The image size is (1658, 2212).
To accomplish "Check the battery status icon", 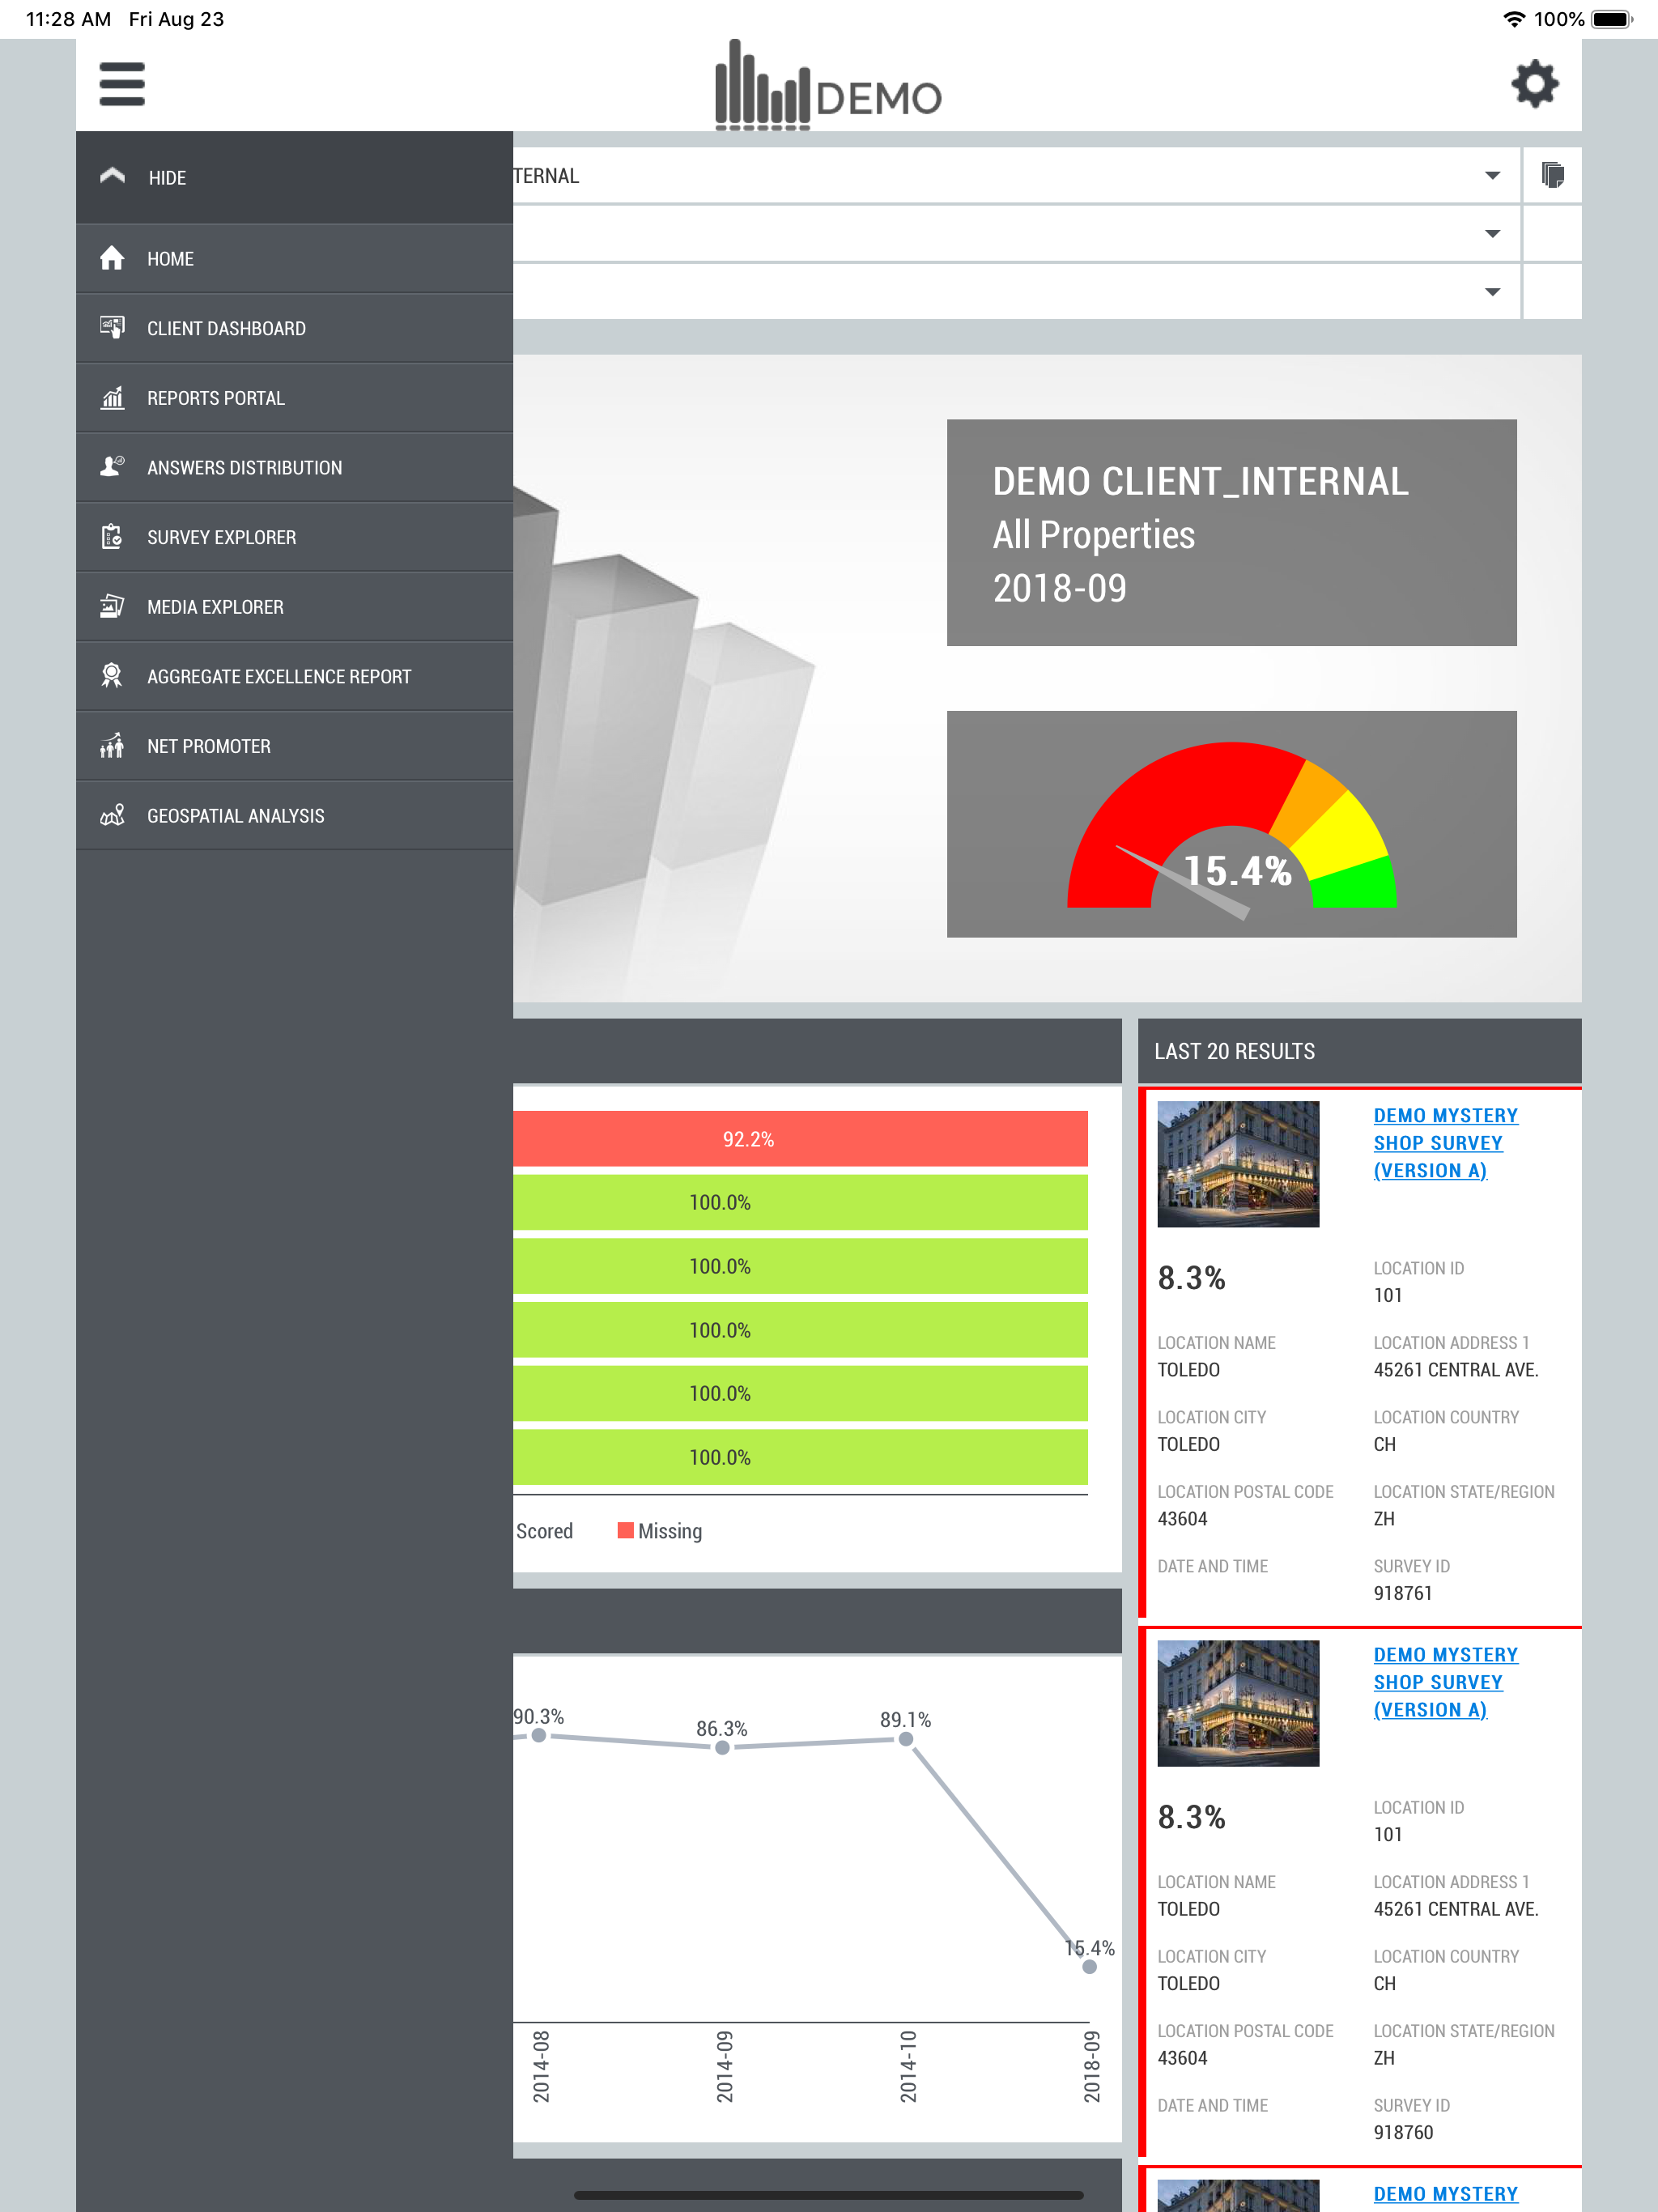I will tap(1611, 19).
